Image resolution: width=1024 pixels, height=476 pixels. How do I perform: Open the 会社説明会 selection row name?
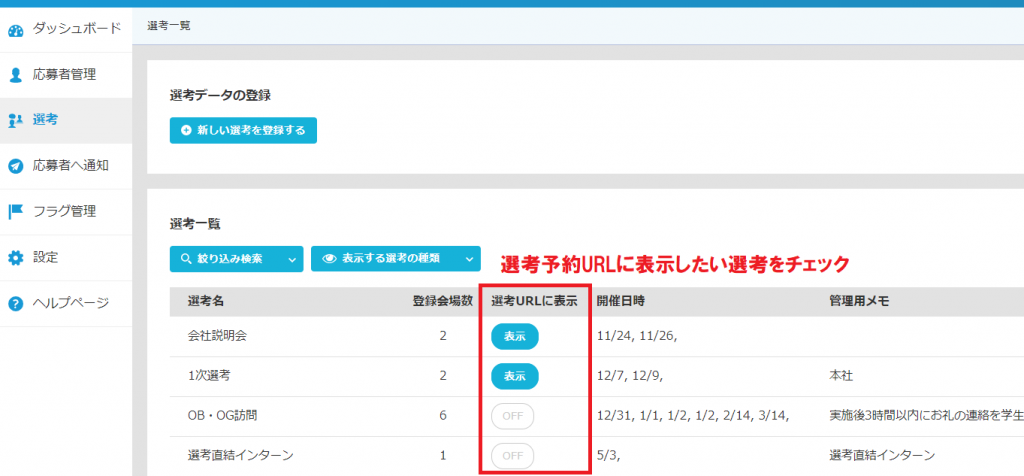(217, 336)
